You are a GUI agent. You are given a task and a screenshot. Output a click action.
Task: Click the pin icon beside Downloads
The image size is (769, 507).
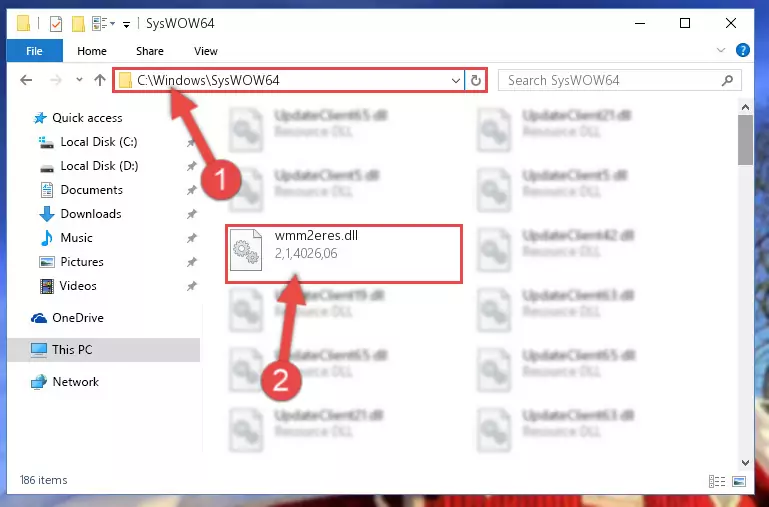[191, 214]
